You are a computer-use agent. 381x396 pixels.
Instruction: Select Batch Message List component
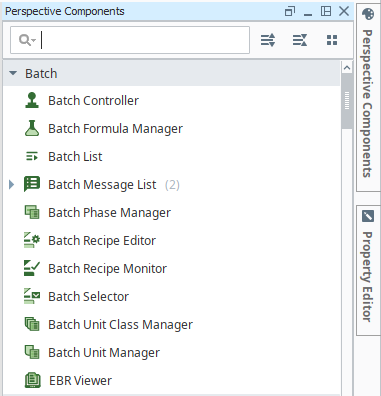(102, 184)
